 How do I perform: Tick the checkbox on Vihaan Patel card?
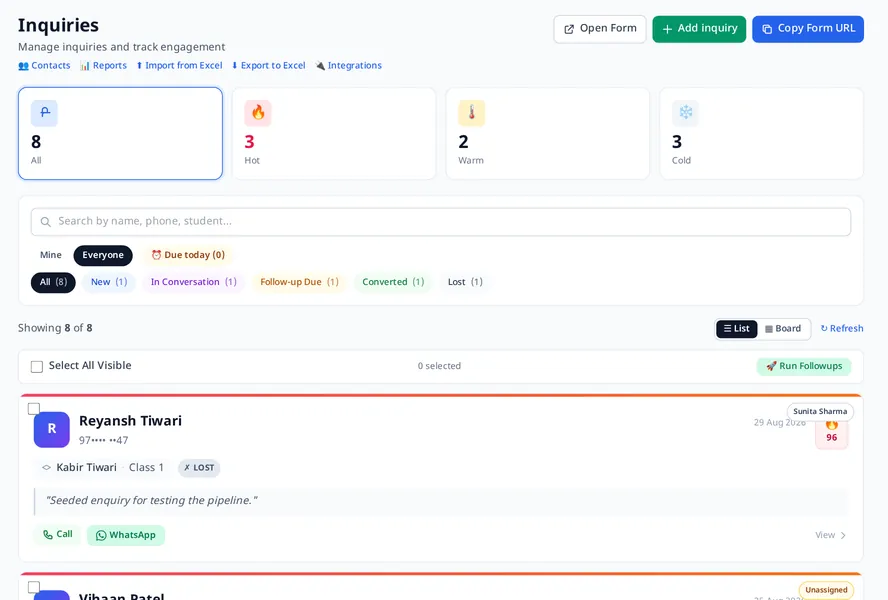click(34, 587)
